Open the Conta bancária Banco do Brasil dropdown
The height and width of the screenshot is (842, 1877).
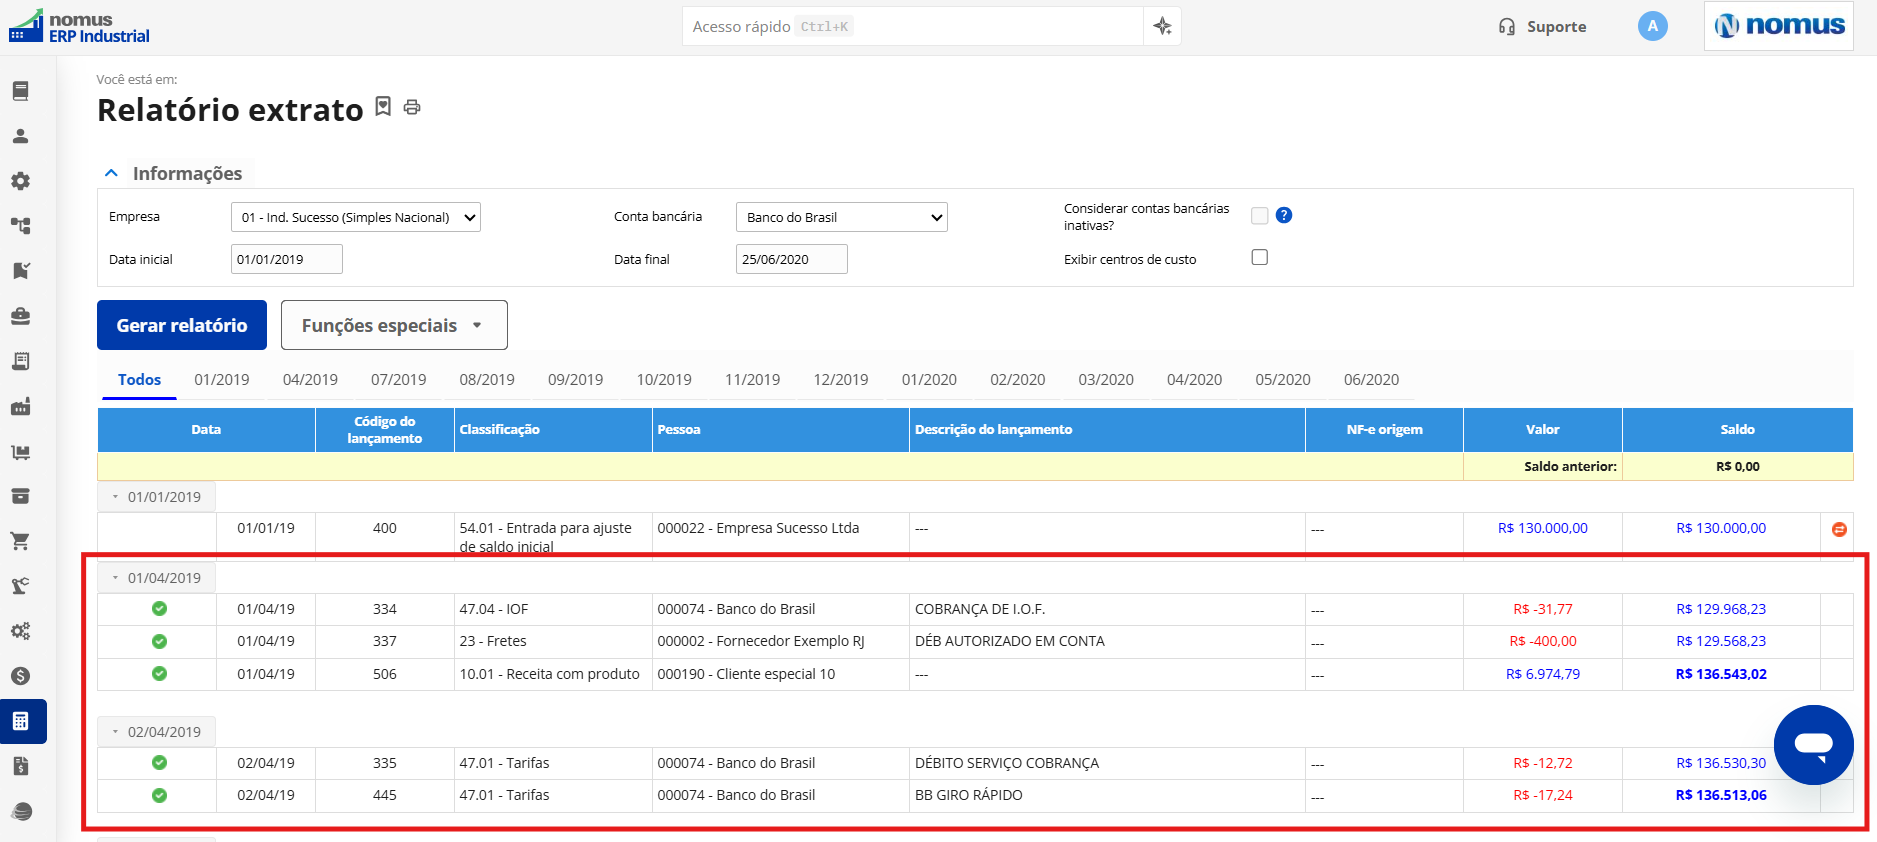click(842, 217)
